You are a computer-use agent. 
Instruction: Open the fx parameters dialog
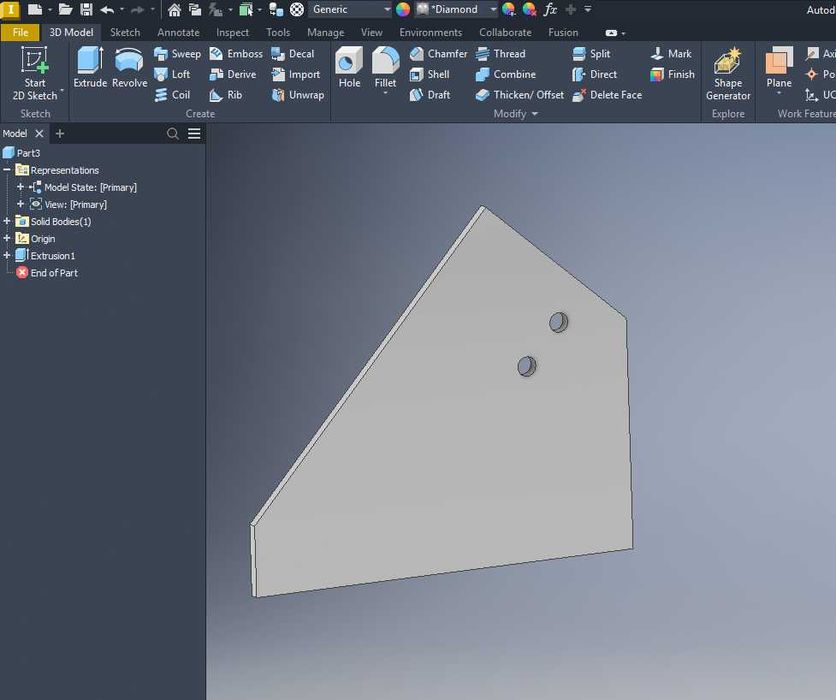550,9
